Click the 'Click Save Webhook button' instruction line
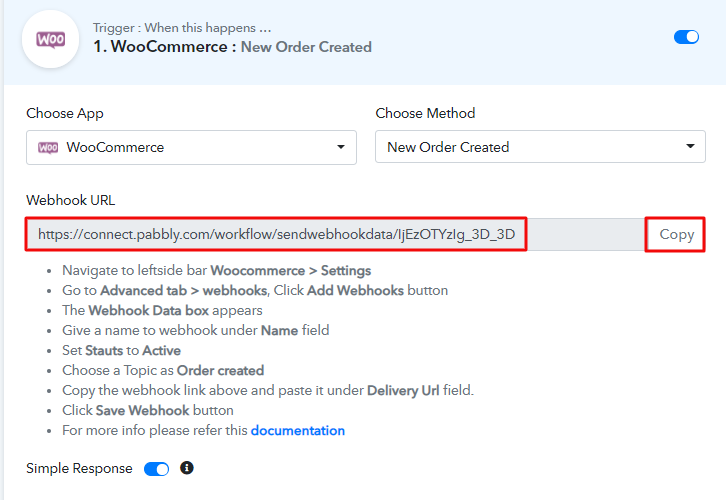 click(147, 410)
